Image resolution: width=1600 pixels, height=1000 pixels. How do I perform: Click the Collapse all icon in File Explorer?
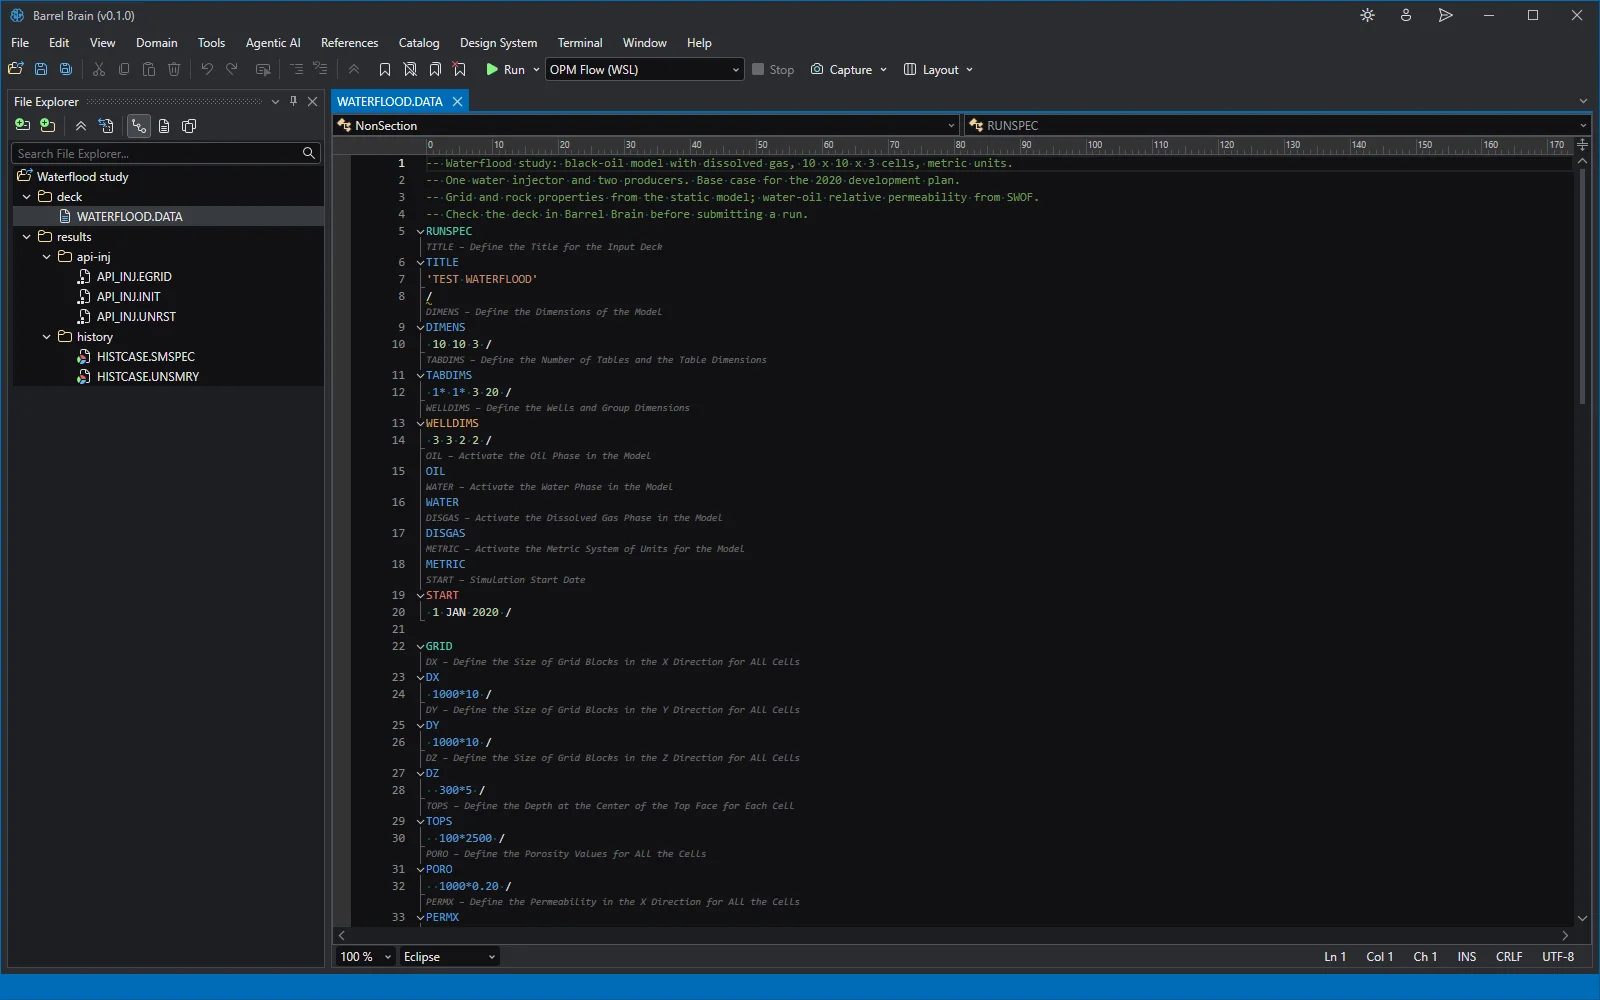(81, 126)
